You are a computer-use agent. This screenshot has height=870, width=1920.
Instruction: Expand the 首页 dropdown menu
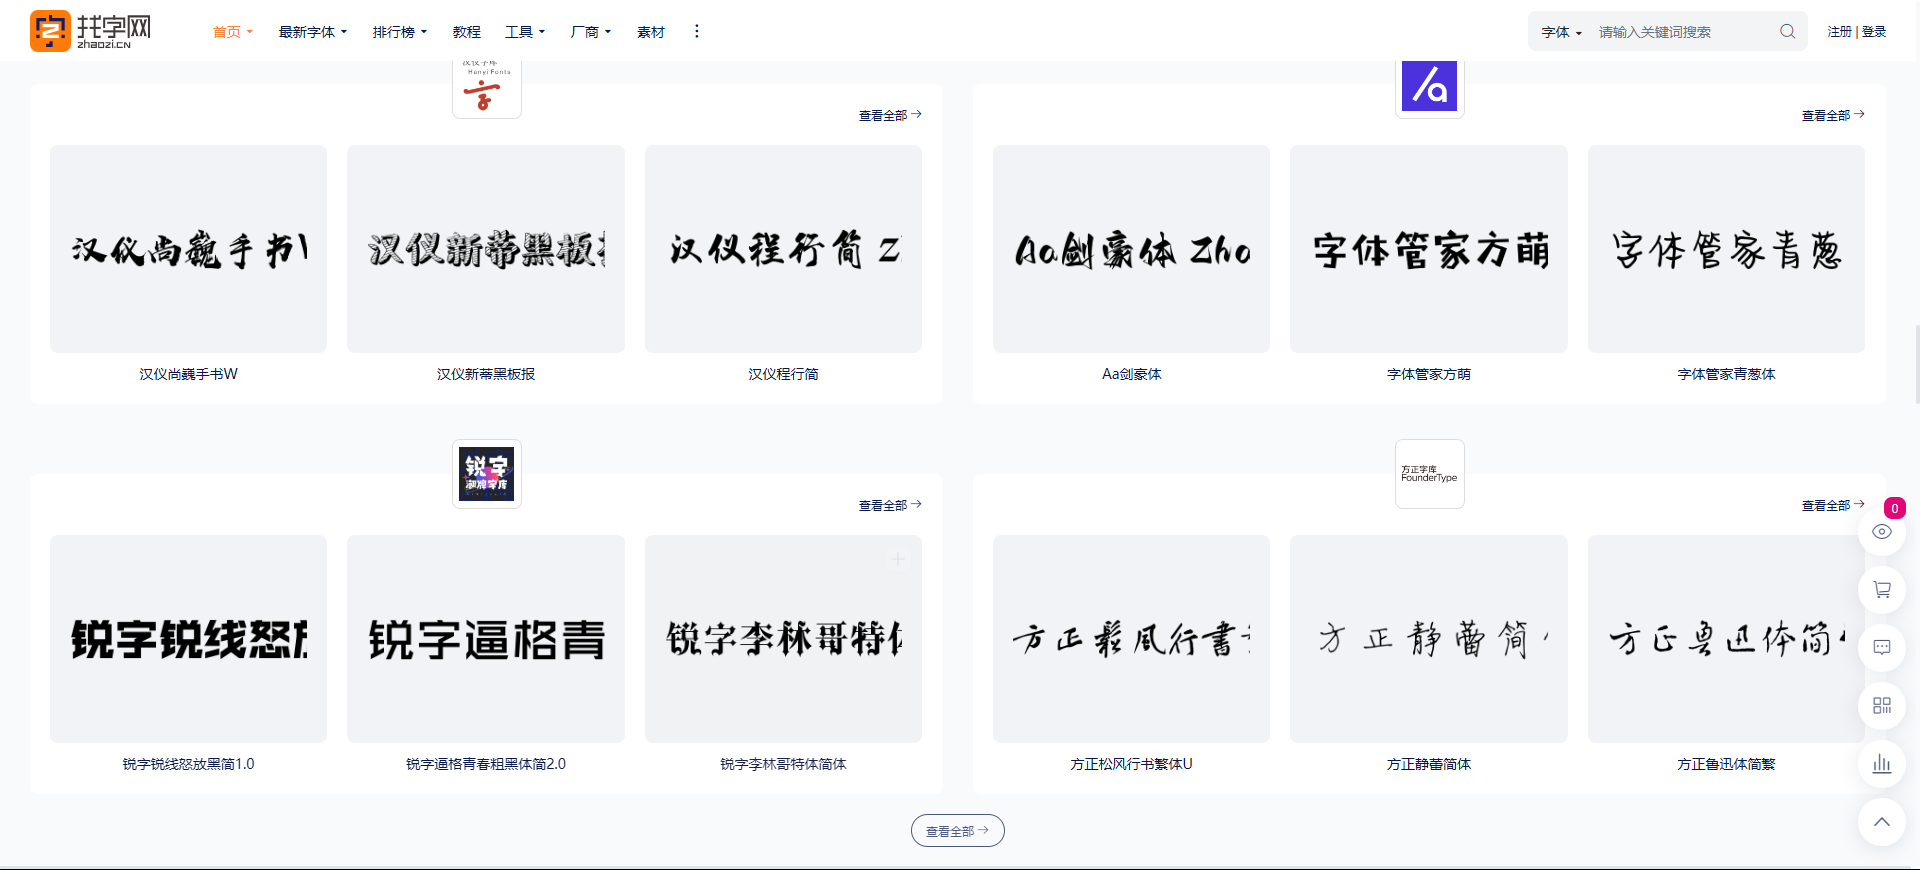233,32
